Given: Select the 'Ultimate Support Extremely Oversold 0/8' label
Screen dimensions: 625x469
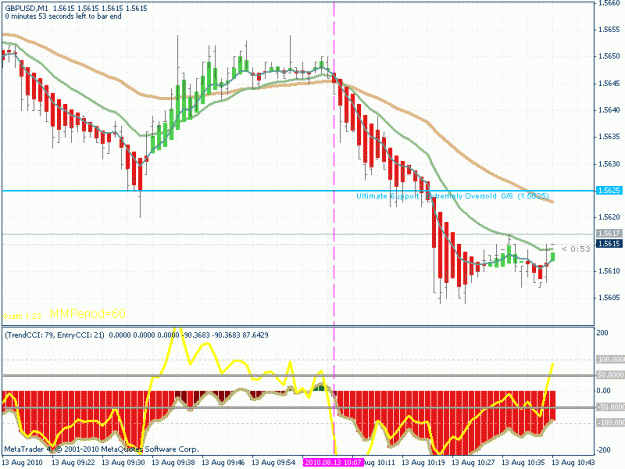Looking at the screenshot, I should point(453,196).
